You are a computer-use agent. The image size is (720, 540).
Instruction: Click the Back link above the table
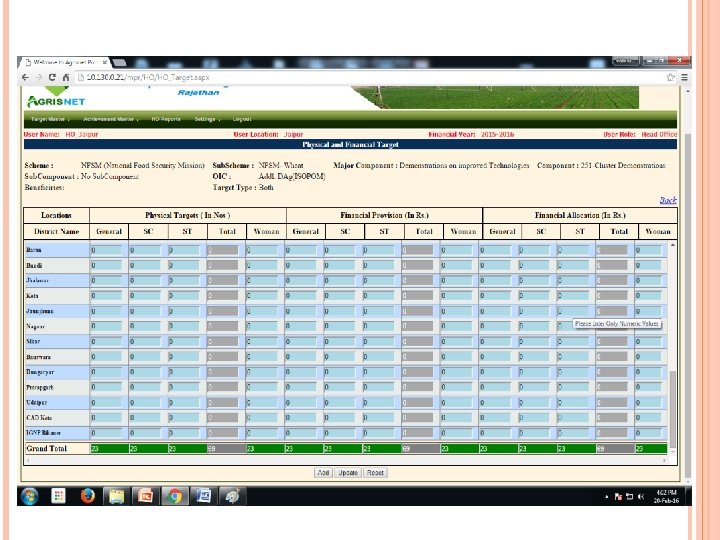click(x=668, y=200)
